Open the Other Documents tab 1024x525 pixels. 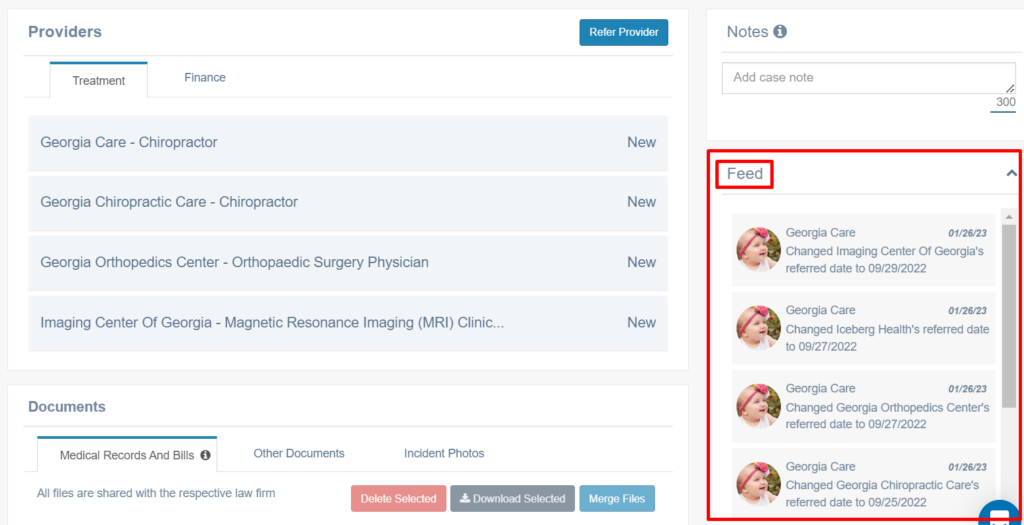(299, 453)
